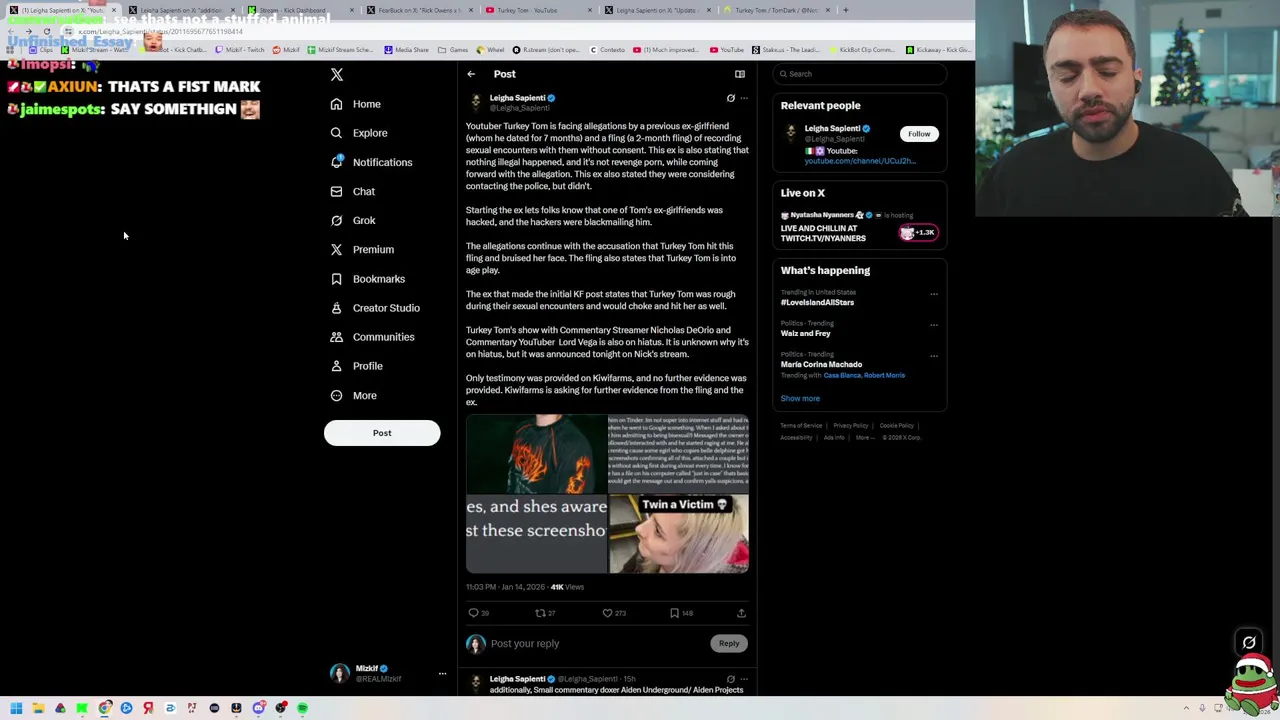
Task: Open options for the #LoveIslandAllStars trend
Action: click(934, 294)
